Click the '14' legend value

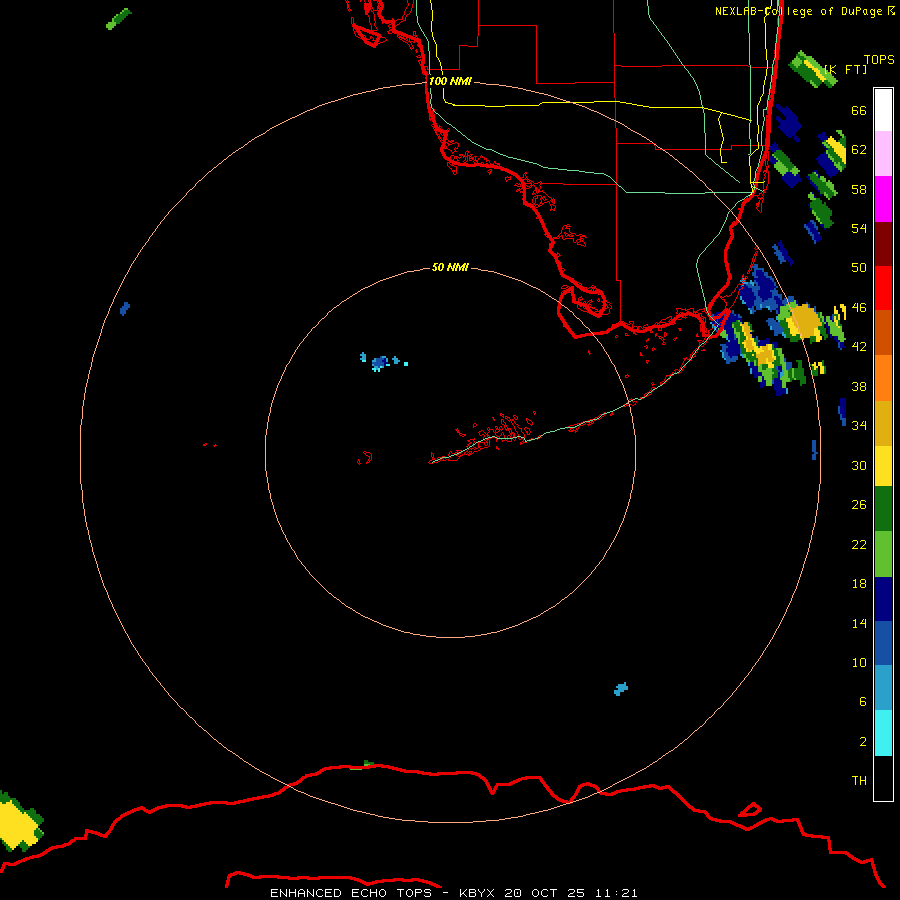tap(859, 623)
